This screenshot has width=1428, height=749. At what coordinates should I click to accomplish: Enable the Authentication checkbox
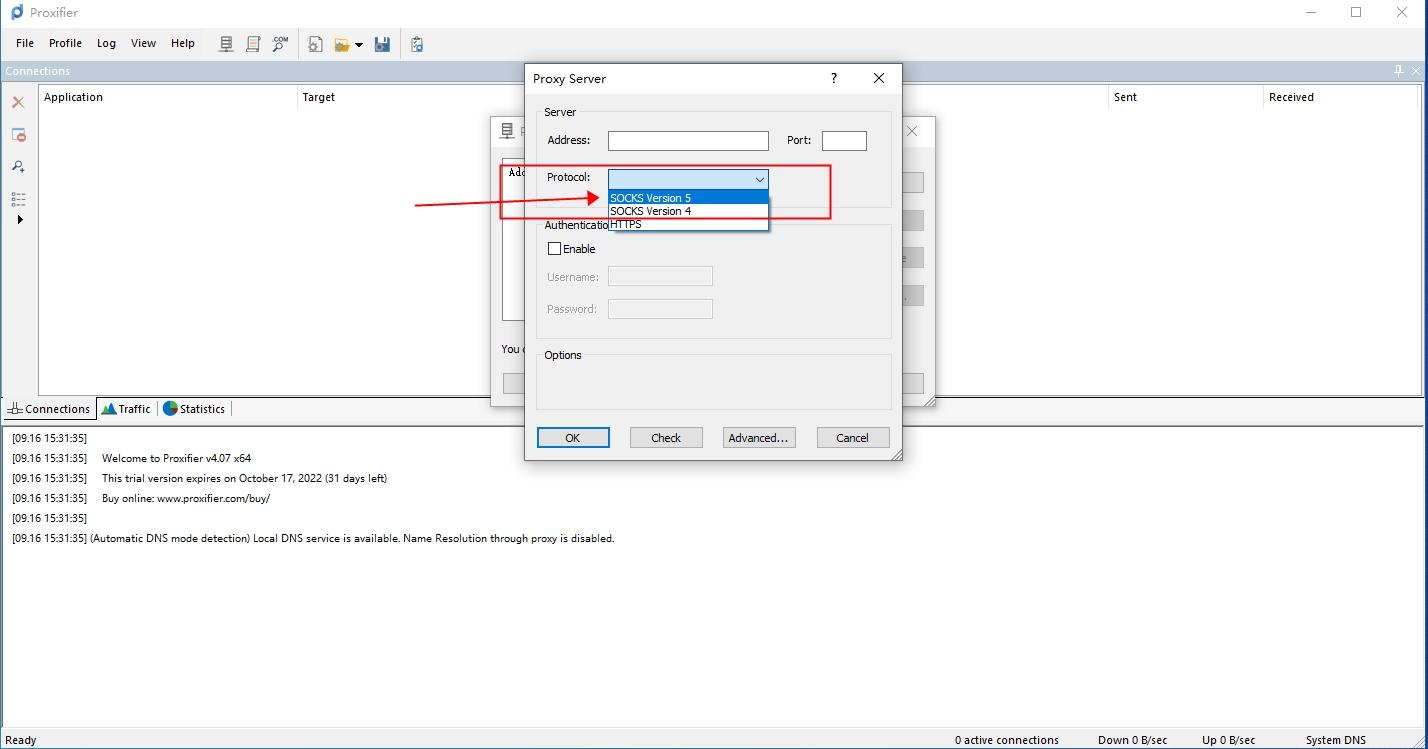point(555,249)
